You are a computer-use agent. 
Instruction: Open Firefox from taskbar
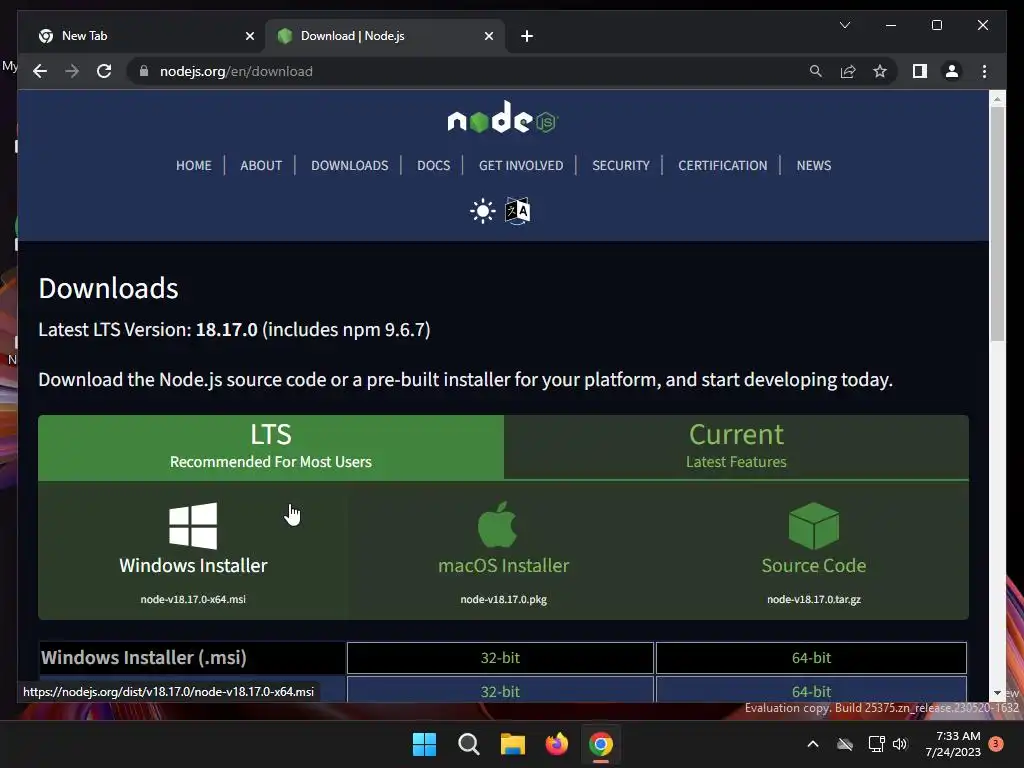[556, 744]
